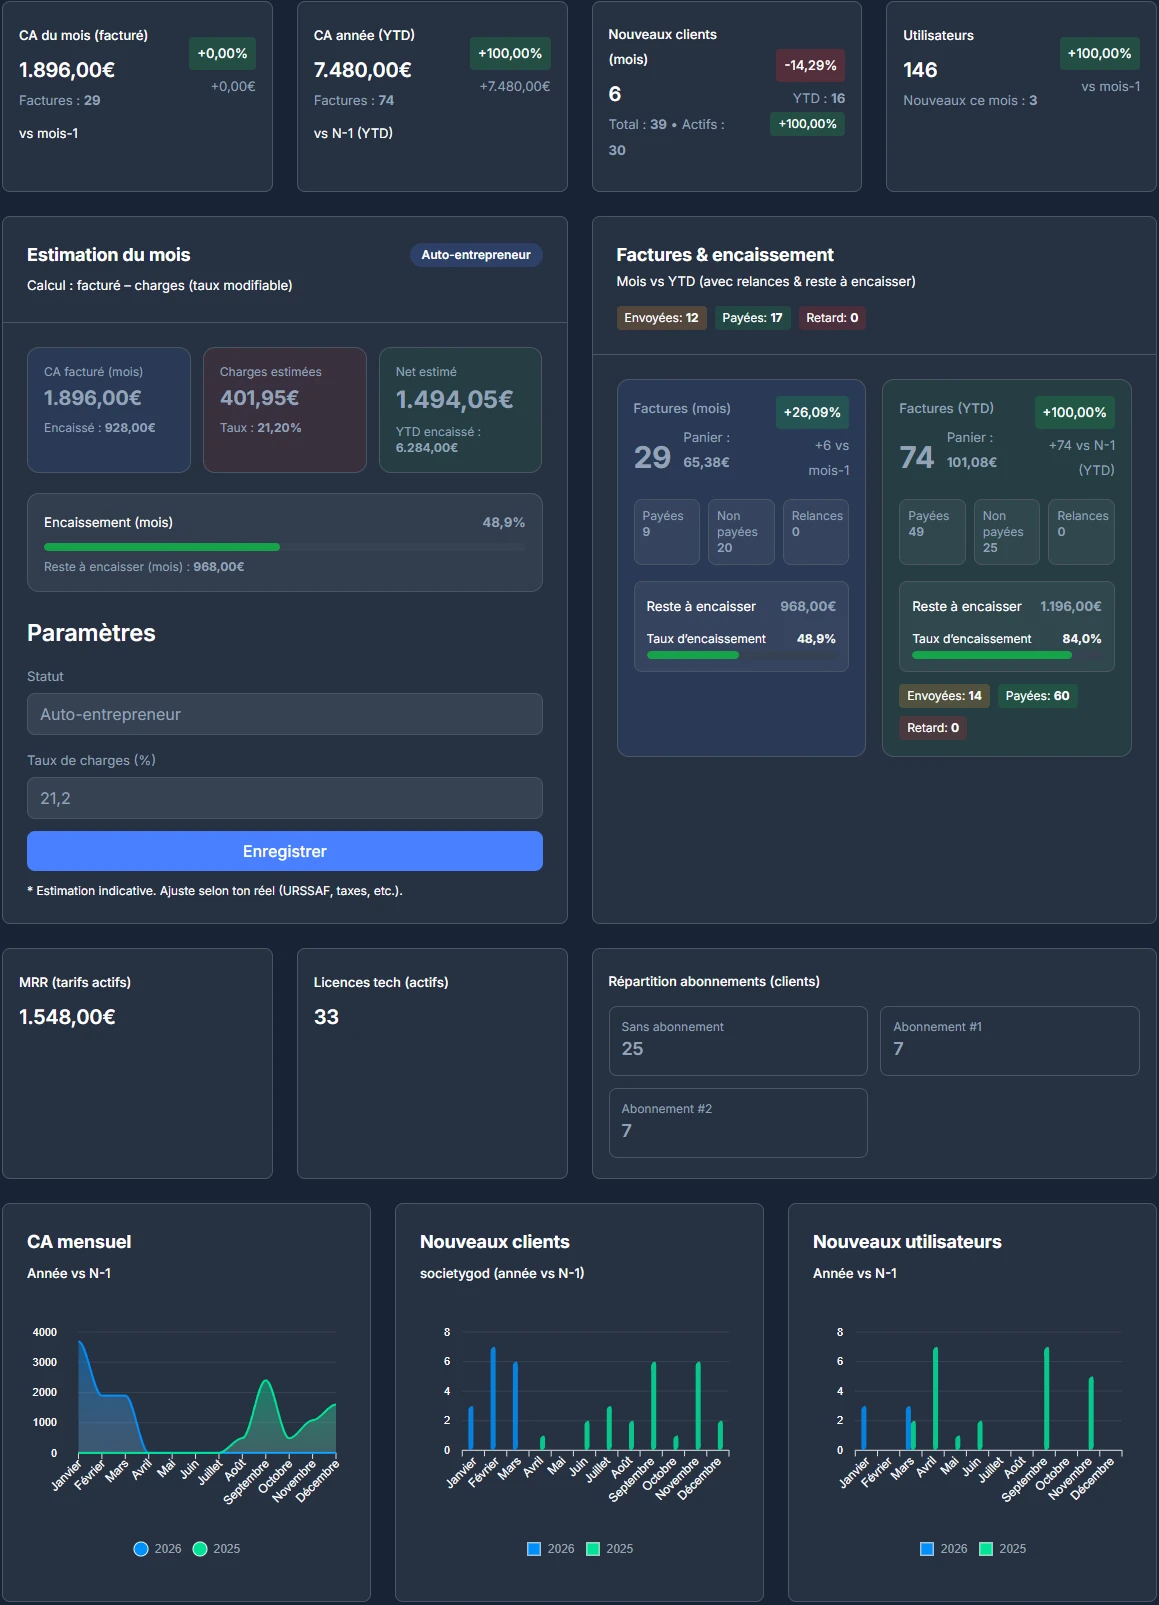Toggle 2026 legend in Nouveaux utilisateurs chart

(x=943, y=1549)
